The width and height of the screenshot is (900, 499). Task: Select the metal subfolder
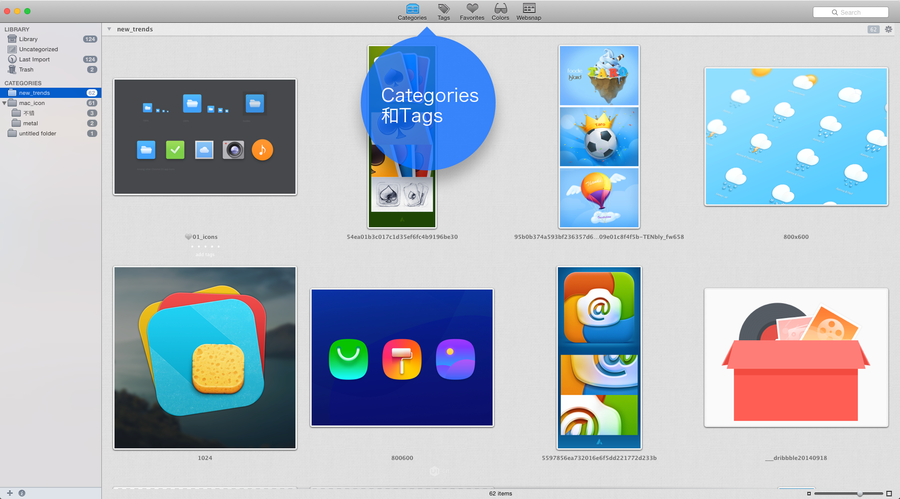(51, 123)
